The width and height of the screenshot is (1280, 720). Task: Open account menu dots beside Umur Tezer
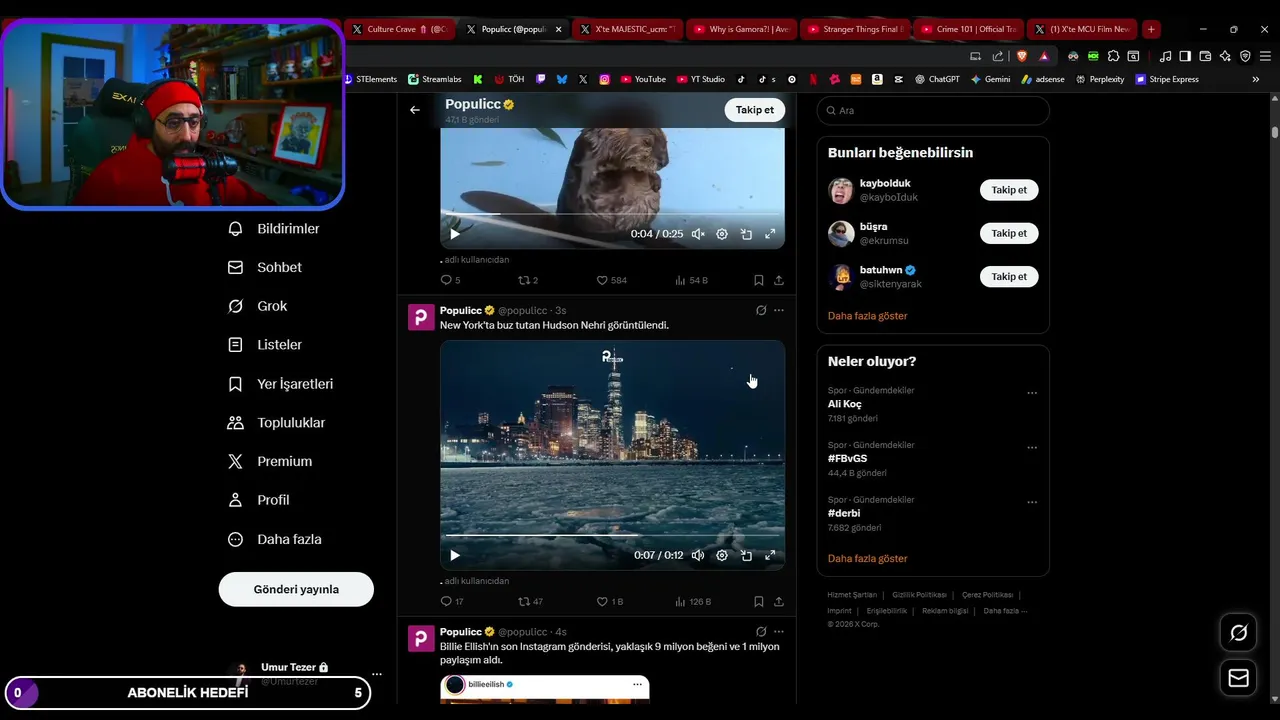point(377,674)
